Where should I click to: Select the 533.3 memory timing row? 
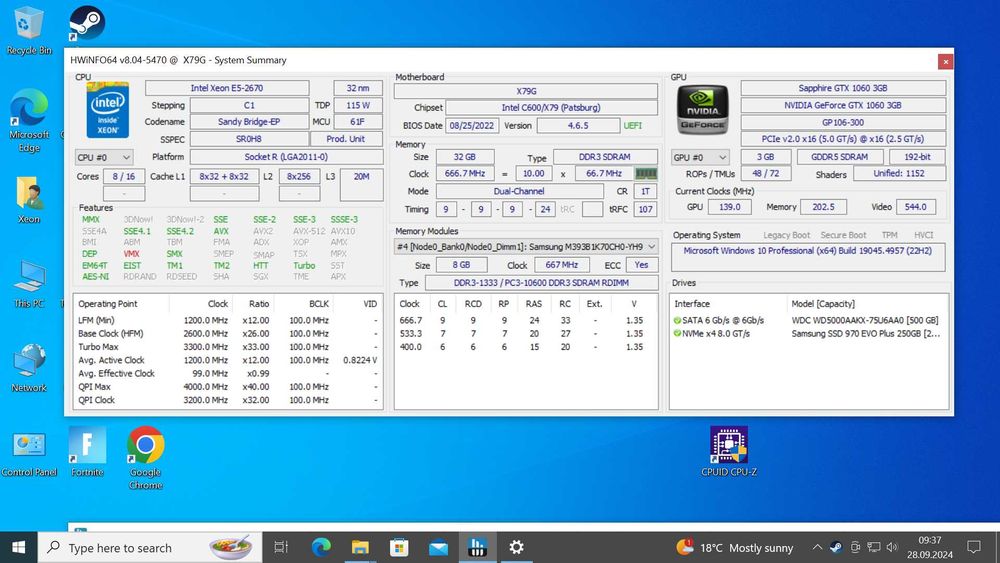click(526, 333)
